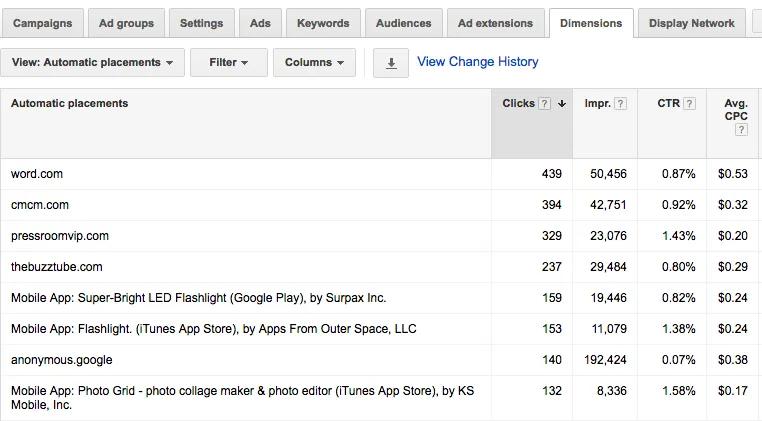Screen dimensions: 762x421
Task: Click the help icon under Avg. CPC
Action: tap(741, 130)
